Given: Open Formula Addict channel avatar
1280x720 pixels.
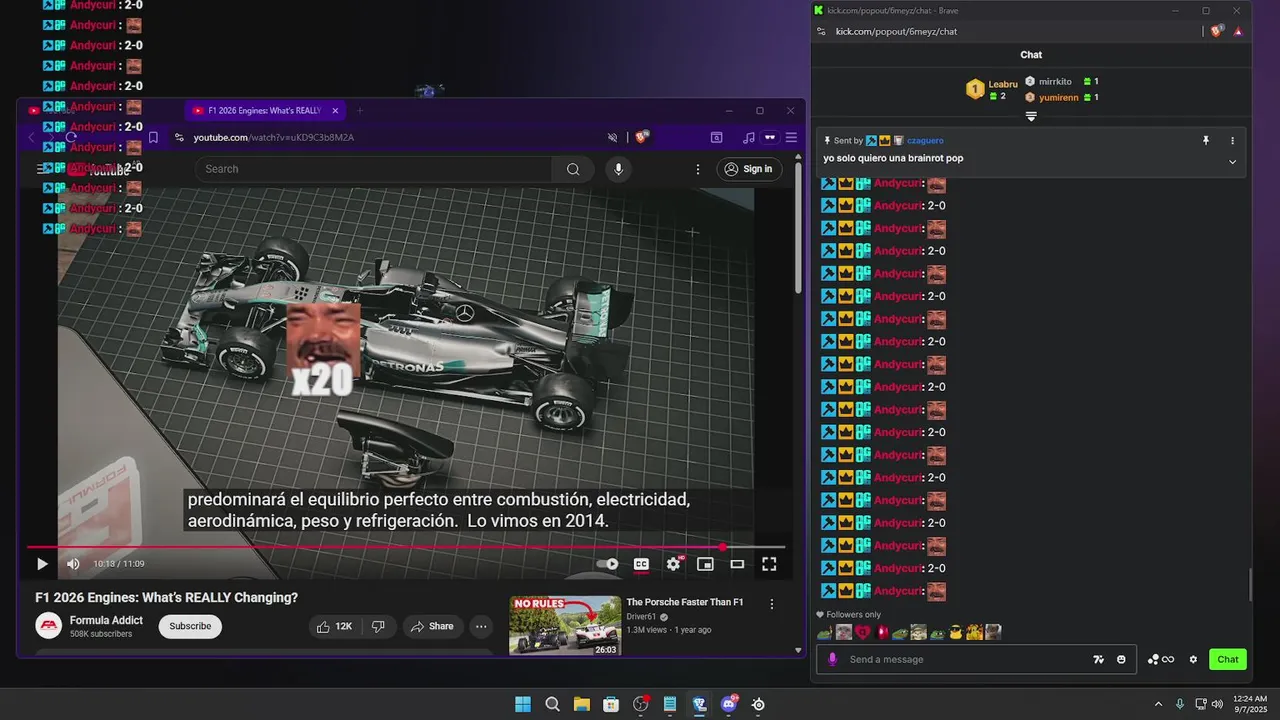Looking at the screenshot, I should coord(48,626).
